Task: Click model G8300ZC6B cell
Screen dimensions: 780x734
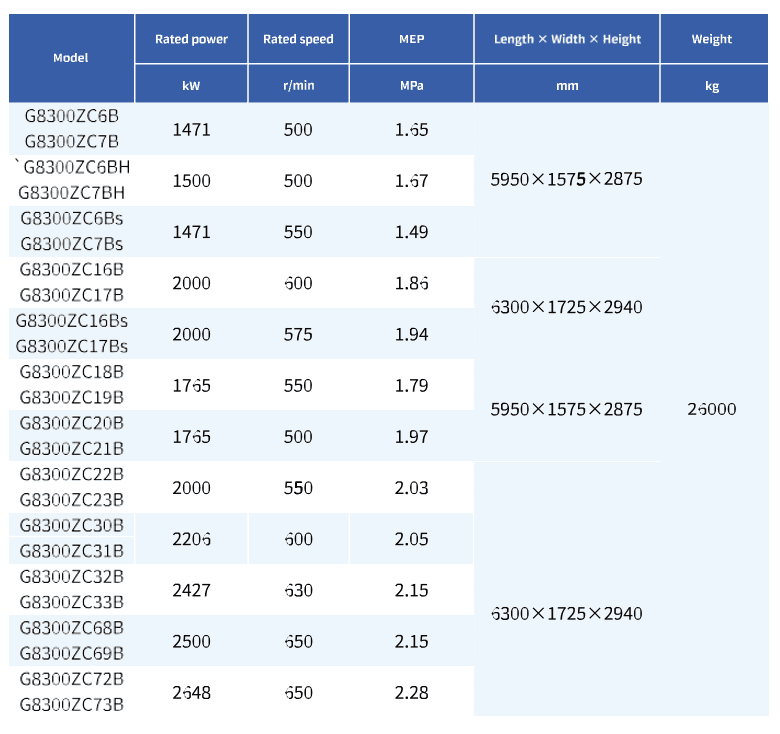Action: (72, 116)
